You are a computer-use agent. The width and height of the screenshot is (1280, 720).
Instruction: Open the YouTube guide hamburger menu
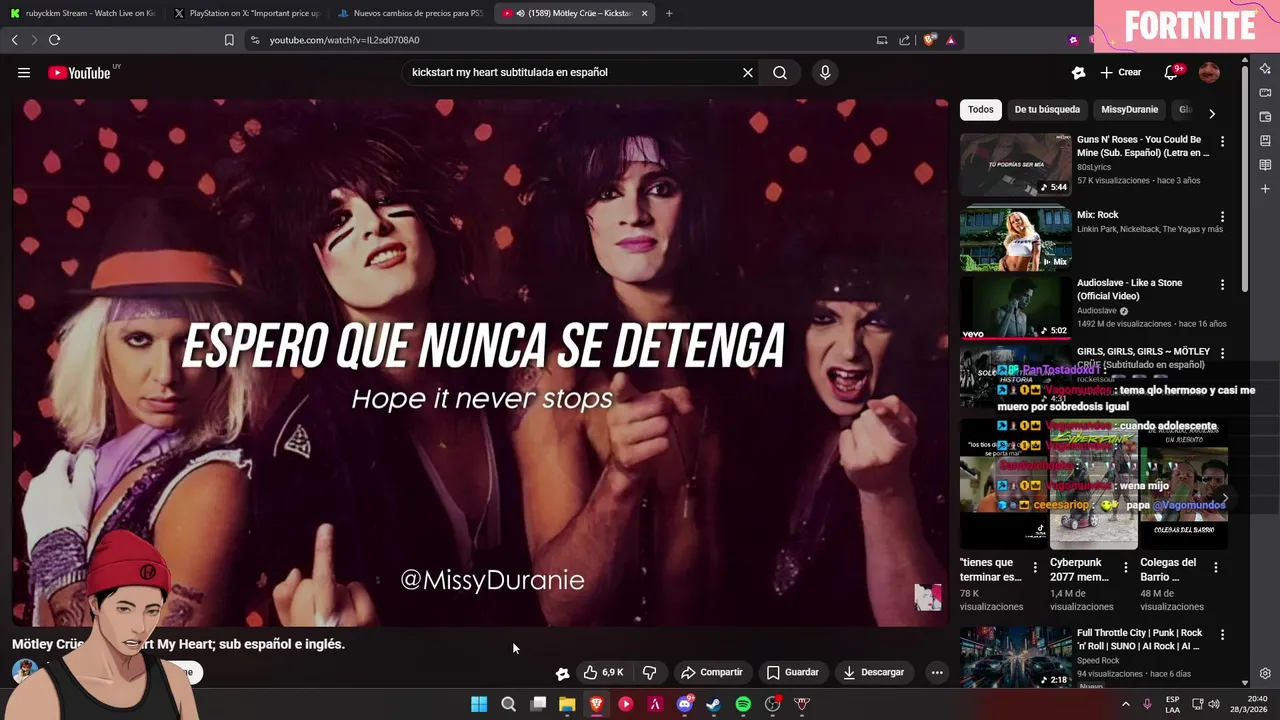tap(24, 72)
